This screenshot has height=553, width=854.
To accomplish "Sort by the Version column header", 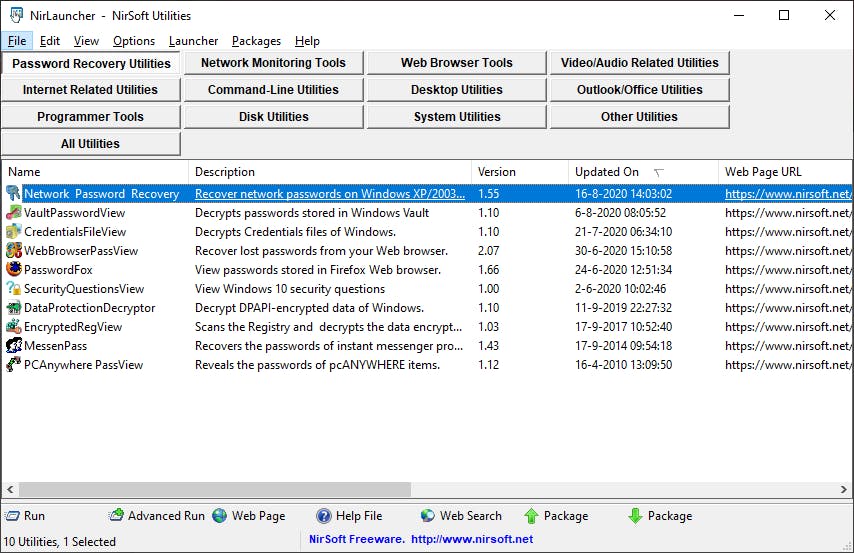I will pos(520,172).
